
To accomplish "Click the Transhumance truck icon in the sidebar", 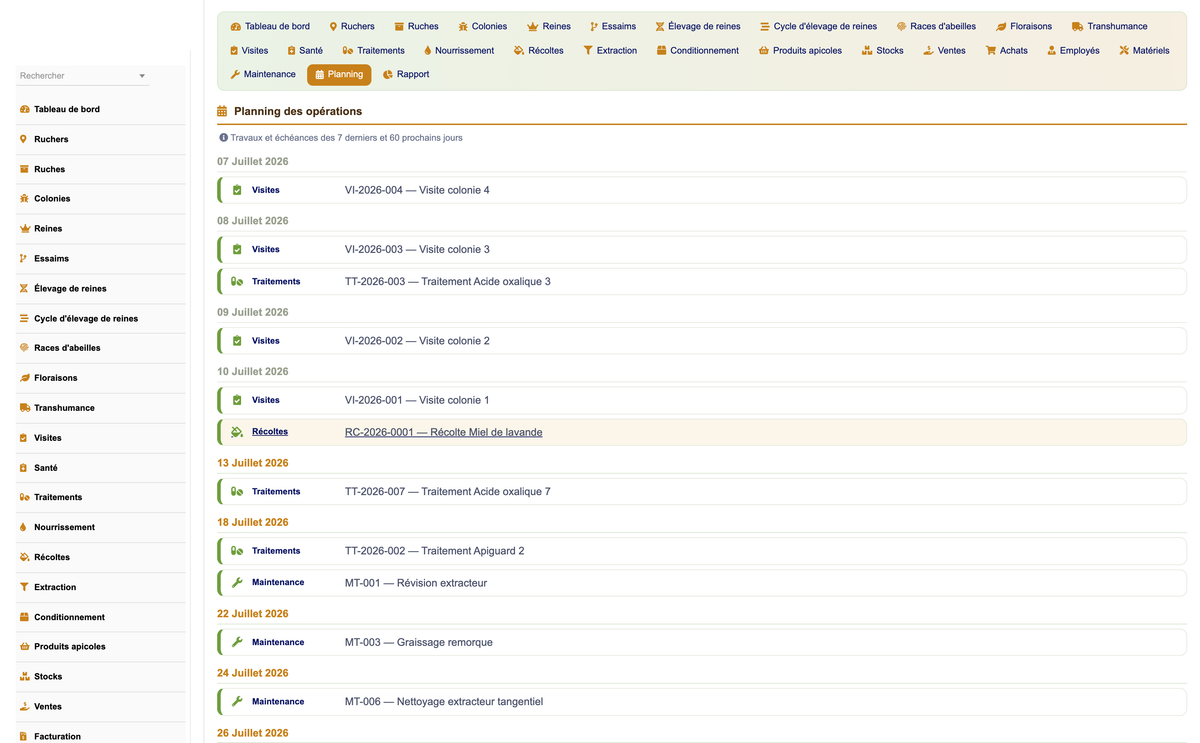I will click(x=24, y=408).
